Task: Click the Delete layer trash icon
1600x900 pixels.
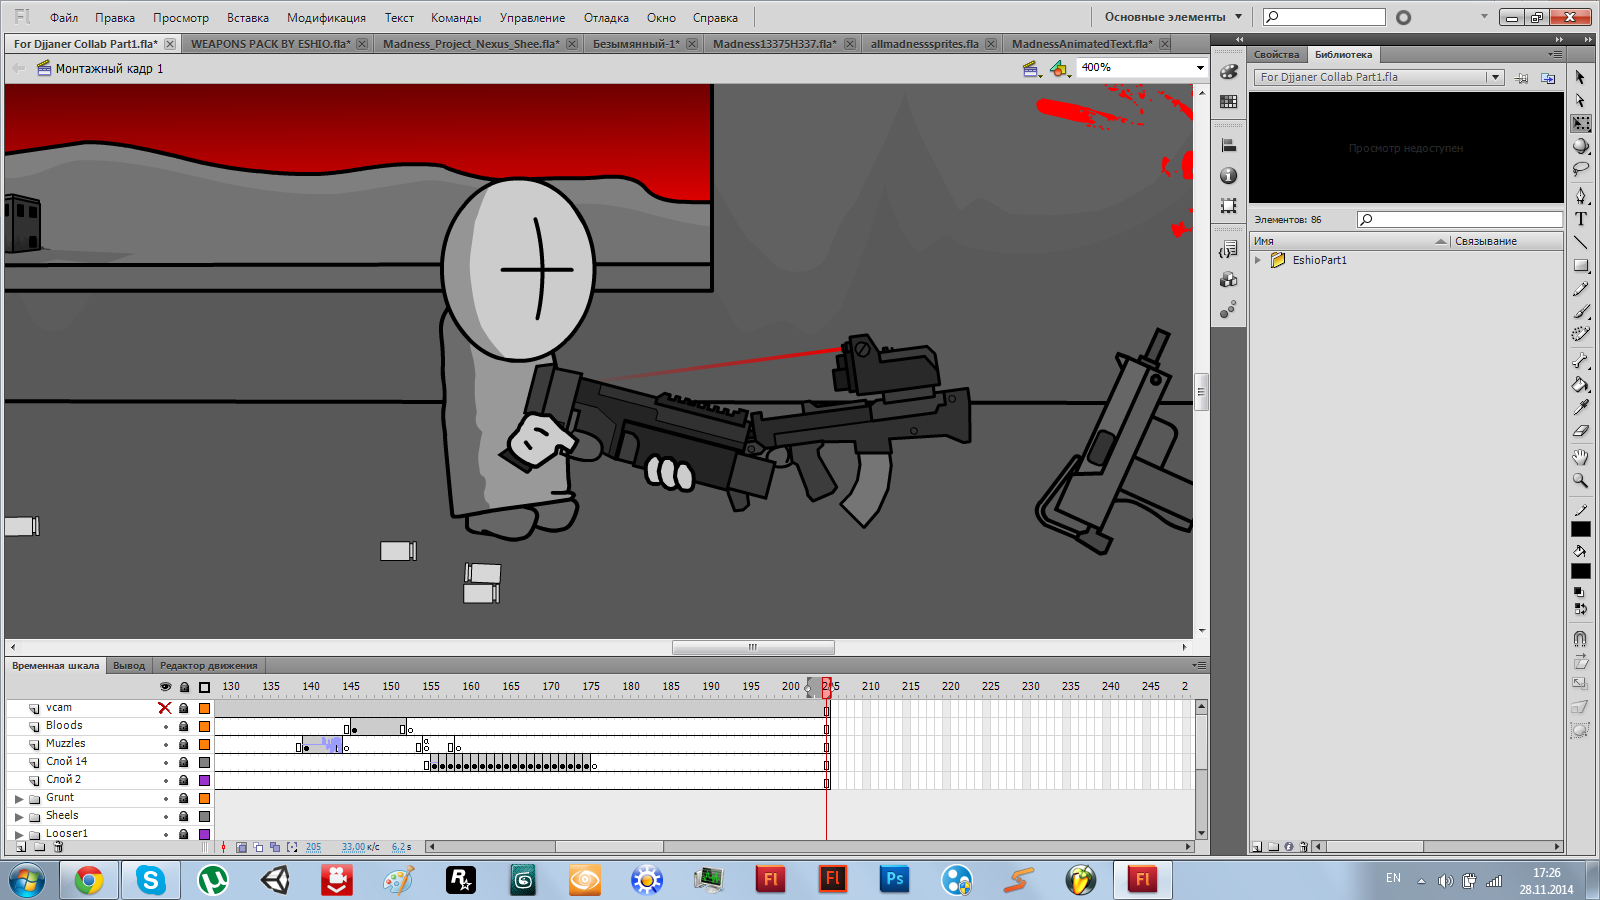Action: (58, 847)
